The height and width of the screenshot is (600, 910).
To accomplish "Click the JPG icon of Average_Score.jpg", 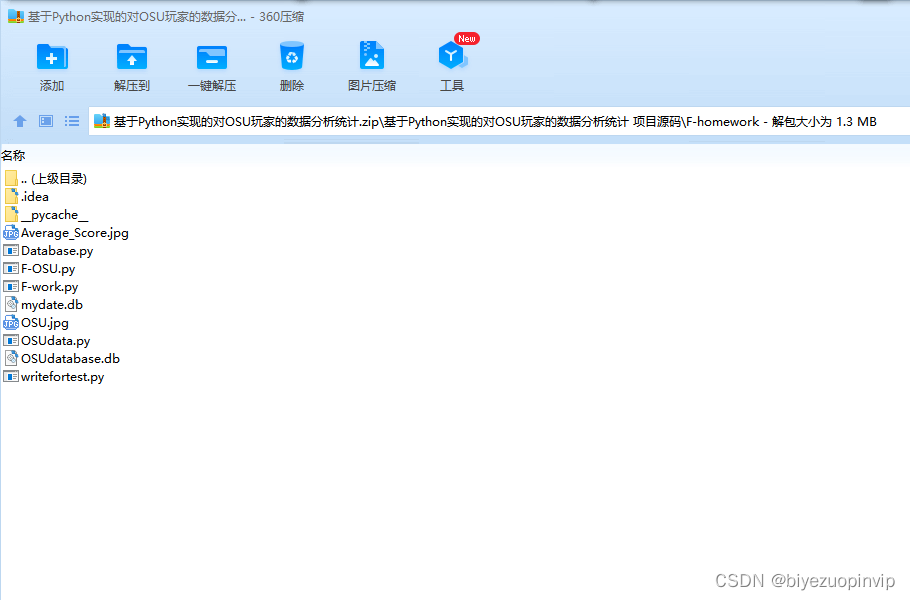I will click(11, 233).
